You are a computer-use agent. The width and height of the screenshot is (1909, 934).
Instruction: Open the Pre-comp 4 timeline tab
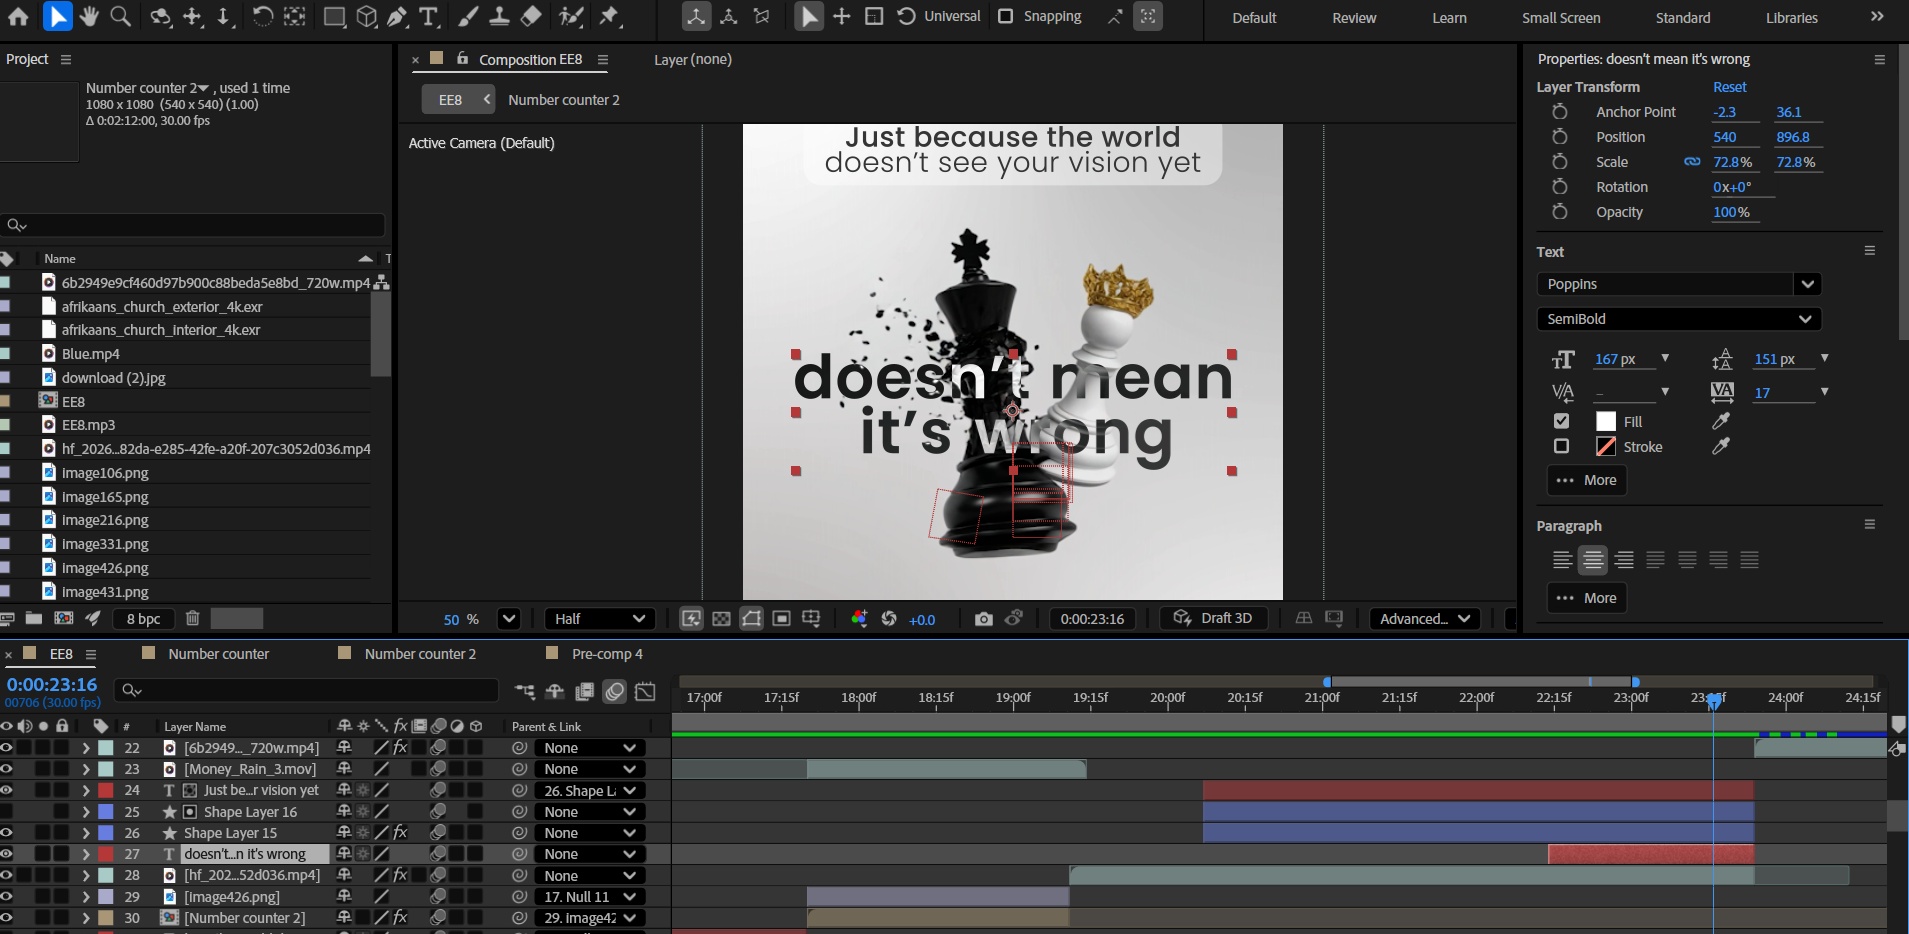click(x=606, y=654)
